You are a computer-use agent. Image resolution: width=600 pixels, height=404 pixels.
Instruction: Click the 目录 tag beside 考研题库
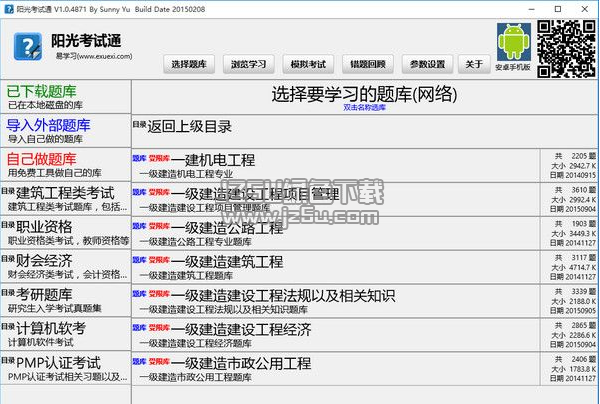[8, 293]
